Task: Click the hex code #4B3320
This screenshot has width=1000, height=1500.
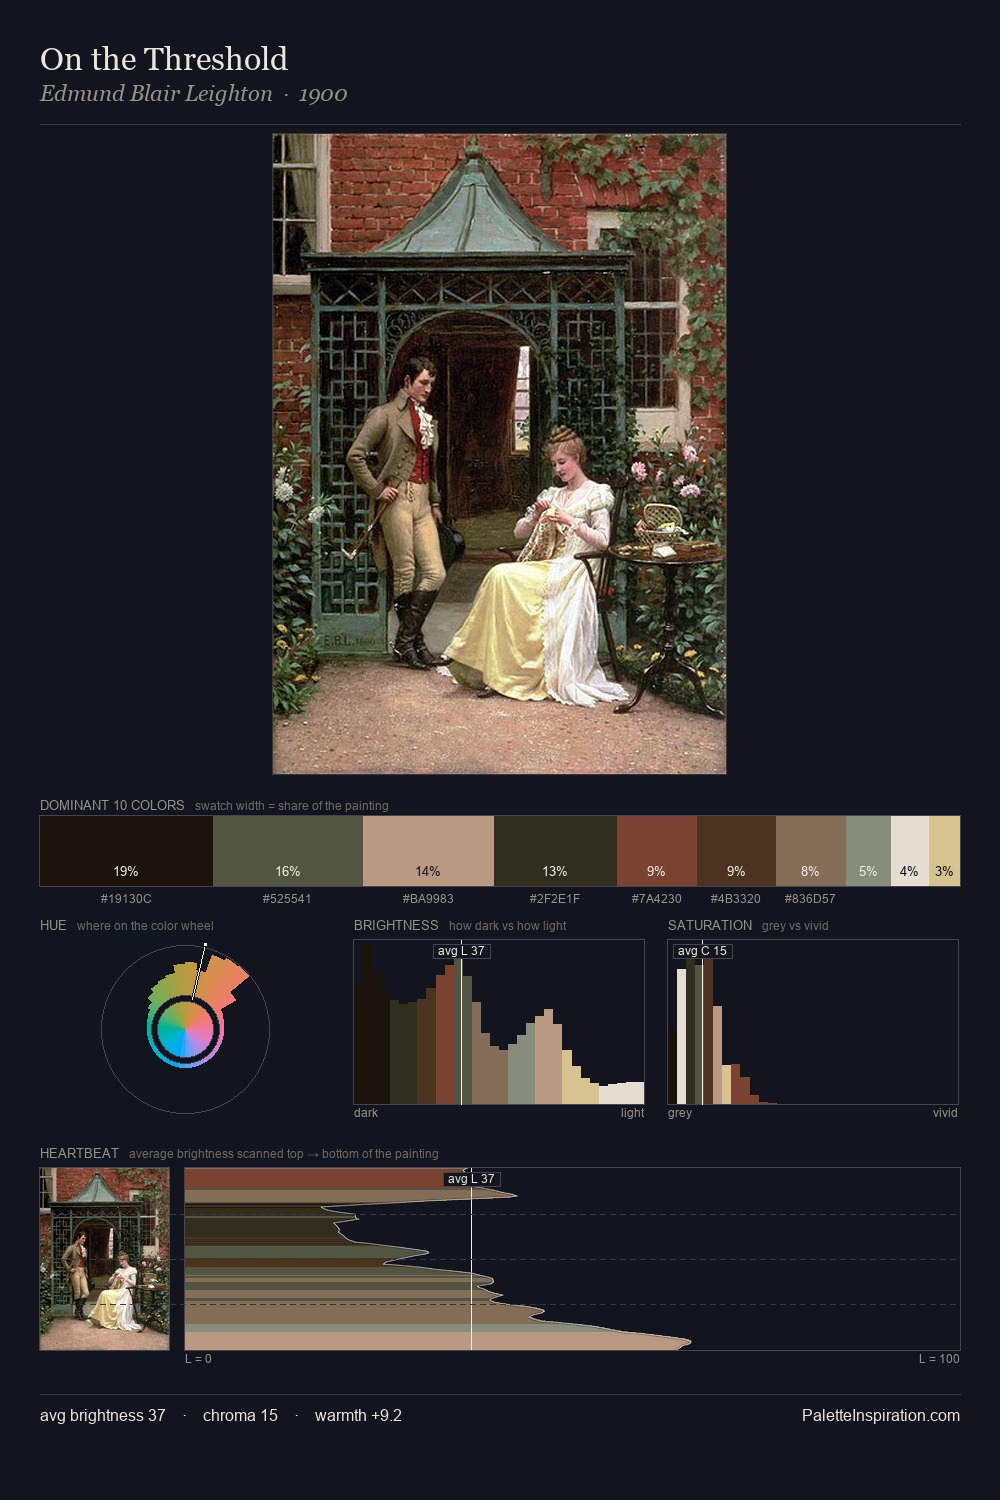Action: pos(735,899)
